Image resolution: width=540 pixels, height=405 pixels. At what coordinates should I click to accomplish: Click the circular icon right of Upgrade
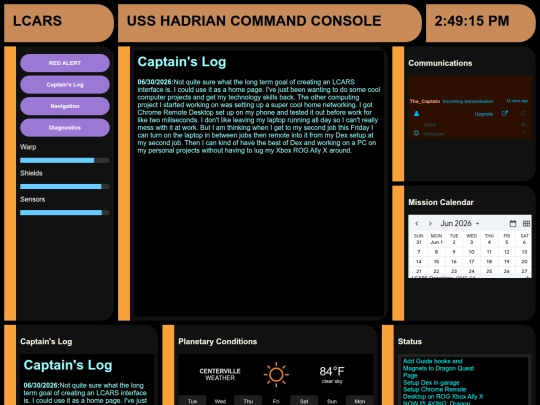[523, 113]
